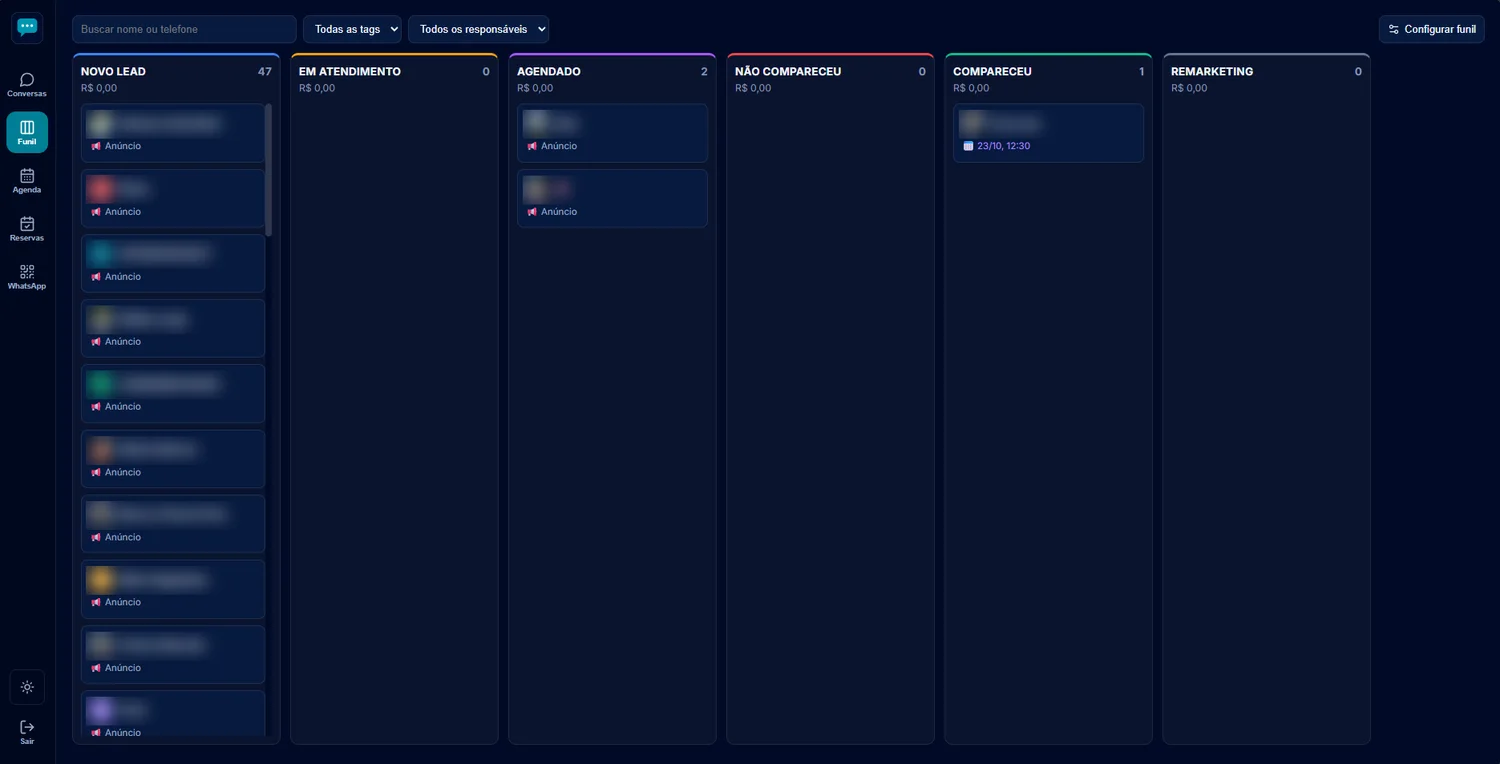Select the Funil sidebar item
Viewport: 1500px width, 764px height.
[x=27, y=132]
